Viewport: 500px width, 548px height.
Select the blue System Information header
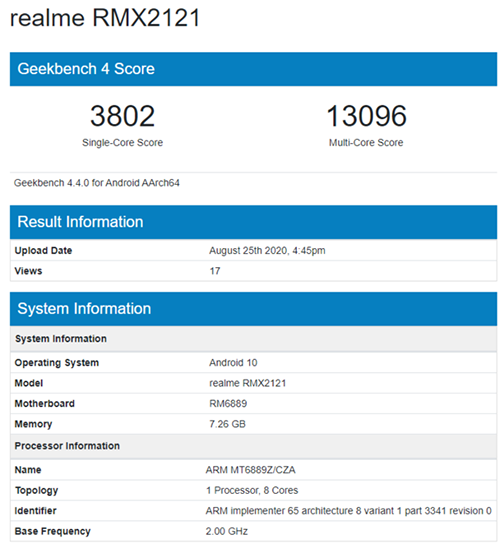253,309
